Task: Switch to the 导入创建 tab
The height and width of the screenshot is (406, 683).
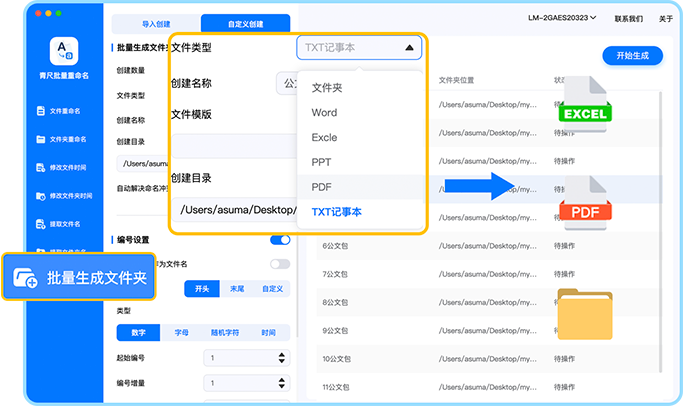Action: 155,22
